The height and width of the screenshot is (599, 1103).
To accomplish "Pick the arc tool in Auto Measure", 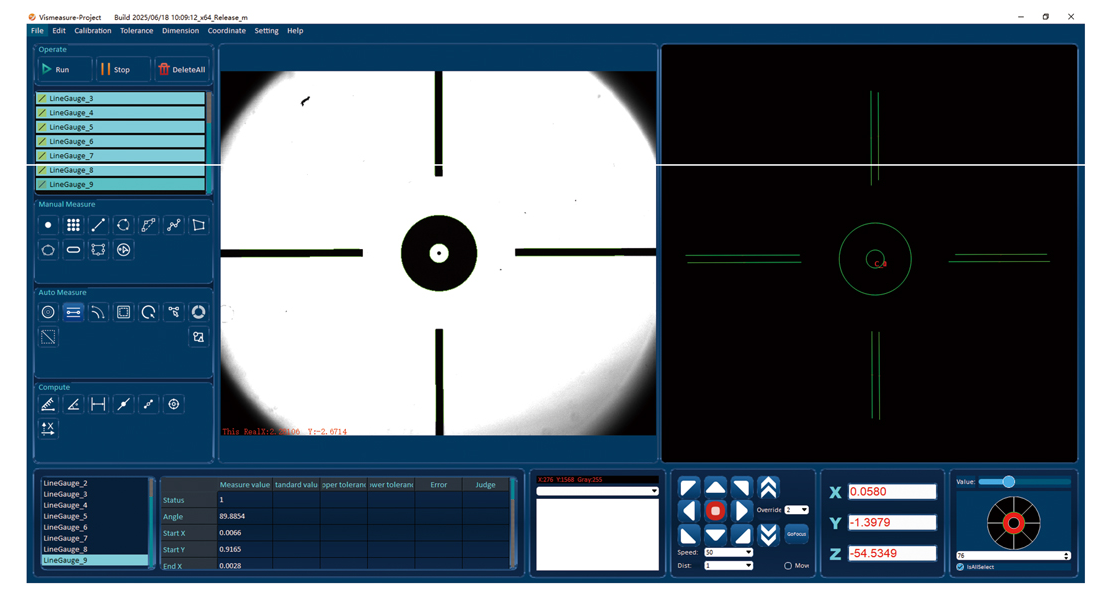I will pos(98,312).
